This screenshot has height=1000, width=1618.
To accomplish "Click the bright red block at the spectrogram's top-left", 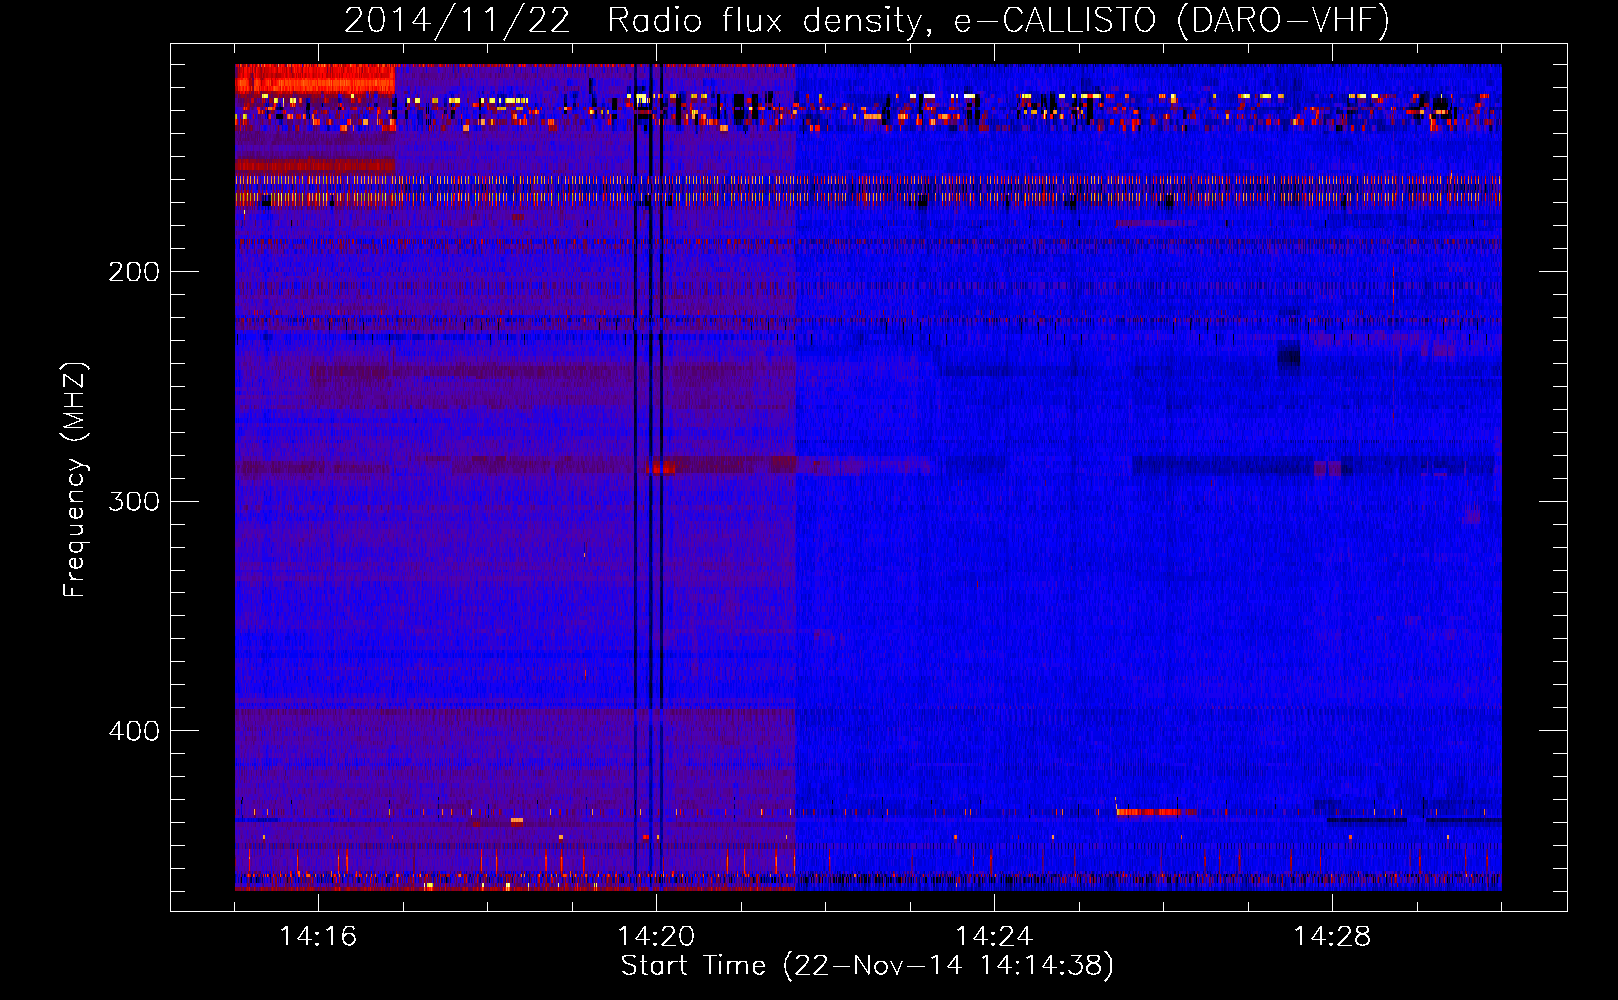I will [x=315, y=78].
